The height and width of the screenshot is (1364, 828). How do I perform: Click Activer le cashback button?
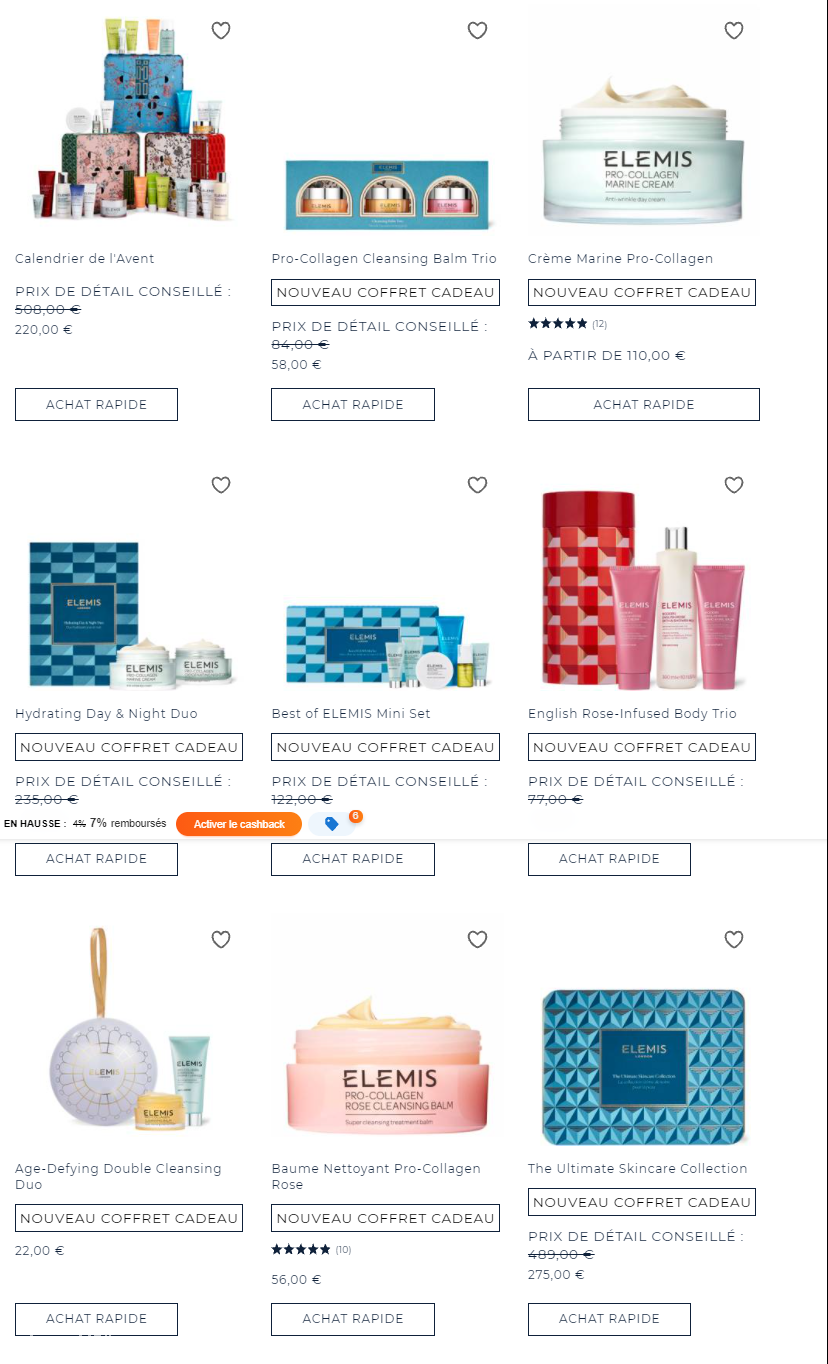pyautogui.click(x=239, y=824)
